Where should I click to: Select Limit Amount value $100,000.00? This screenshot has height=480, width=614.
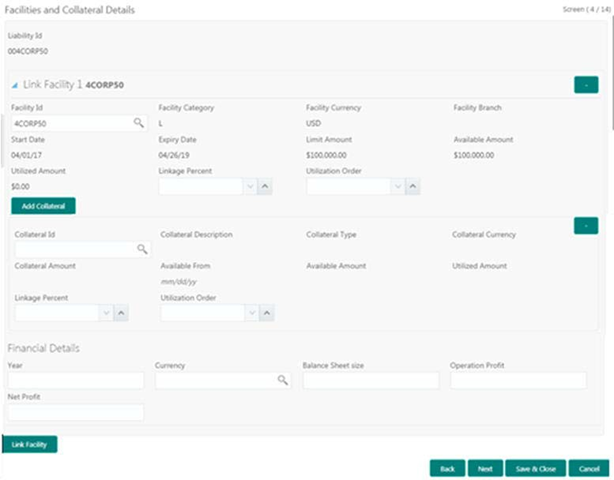pos(326,155)
